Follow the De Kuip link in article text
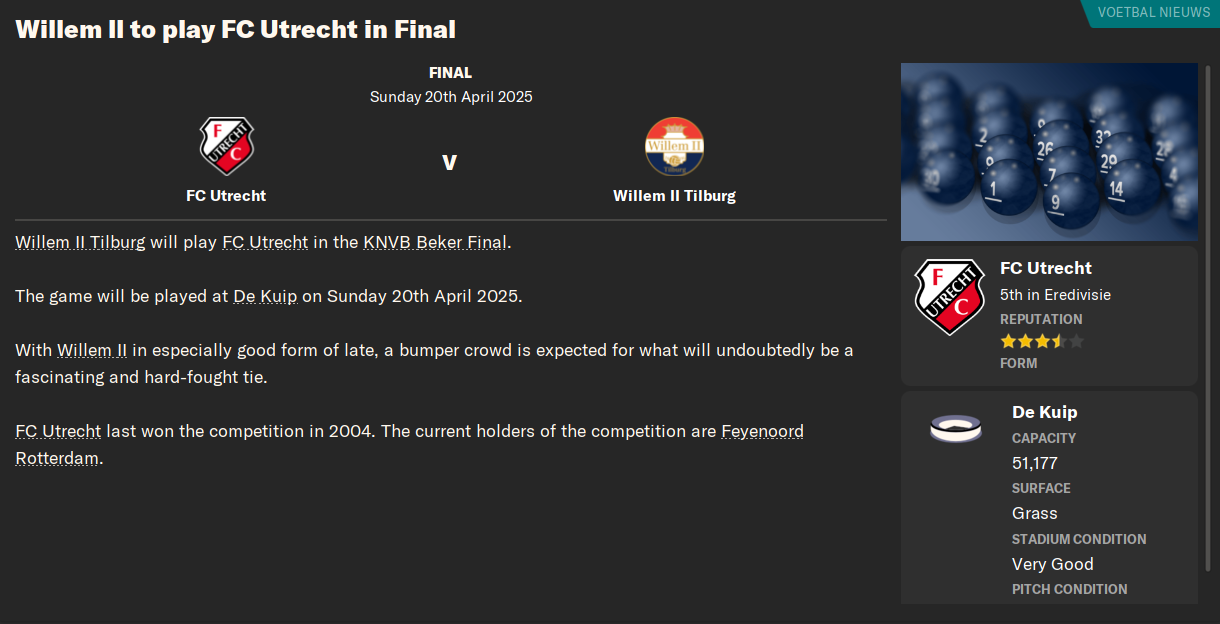Screen dimensions: 1220x624 [265, 296]
